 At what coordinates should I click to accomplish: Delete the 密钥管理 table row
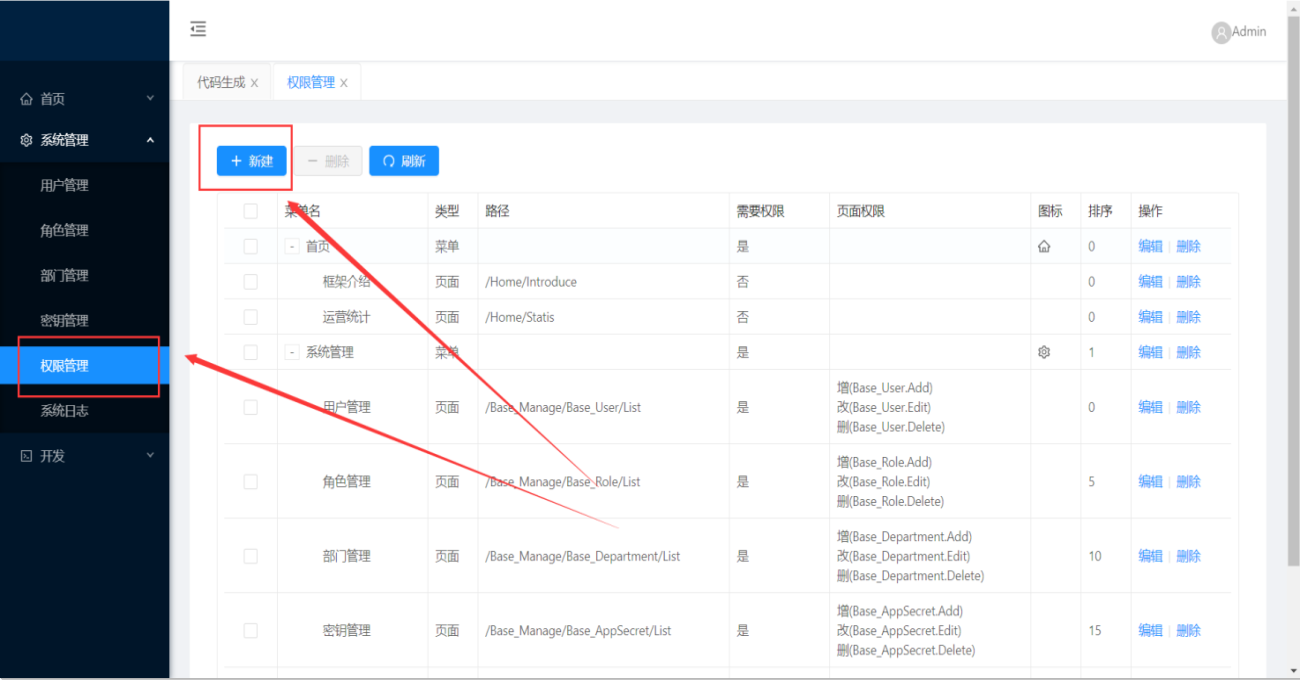click(1188, 630)
